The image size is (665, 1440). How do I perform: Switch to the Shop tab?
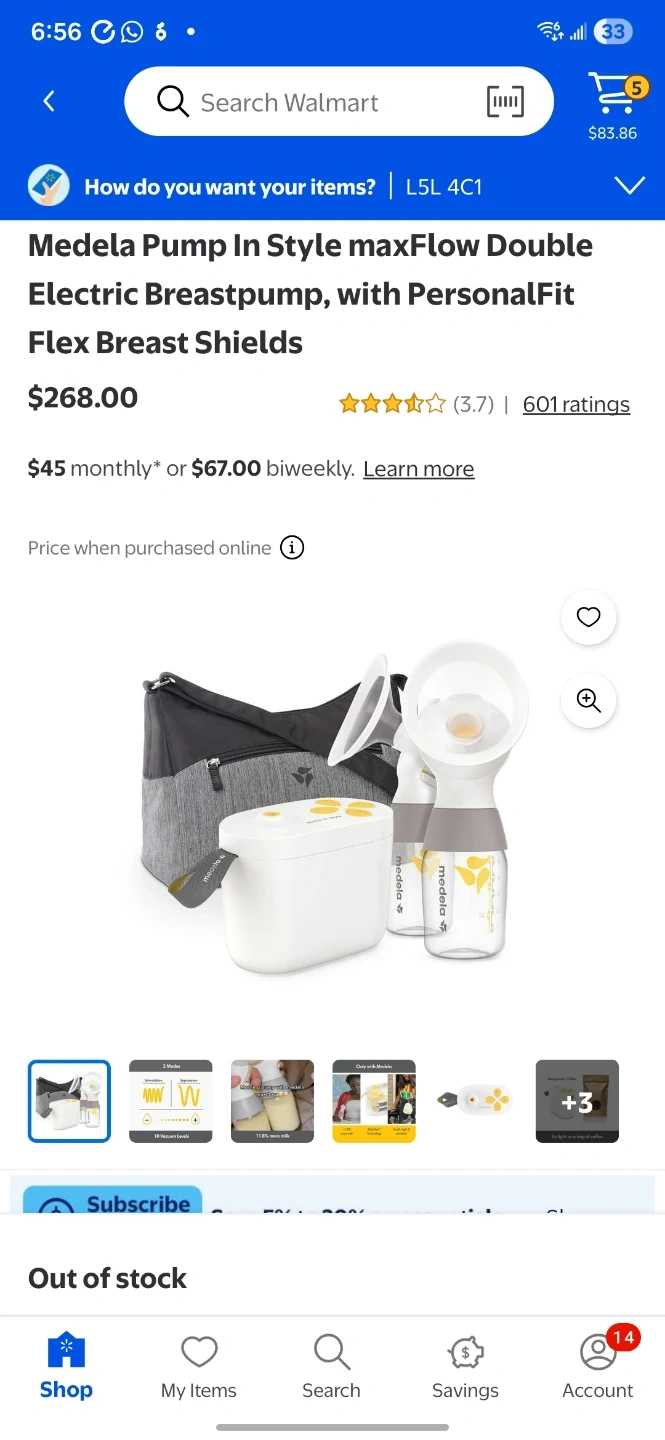(66, 1366)
